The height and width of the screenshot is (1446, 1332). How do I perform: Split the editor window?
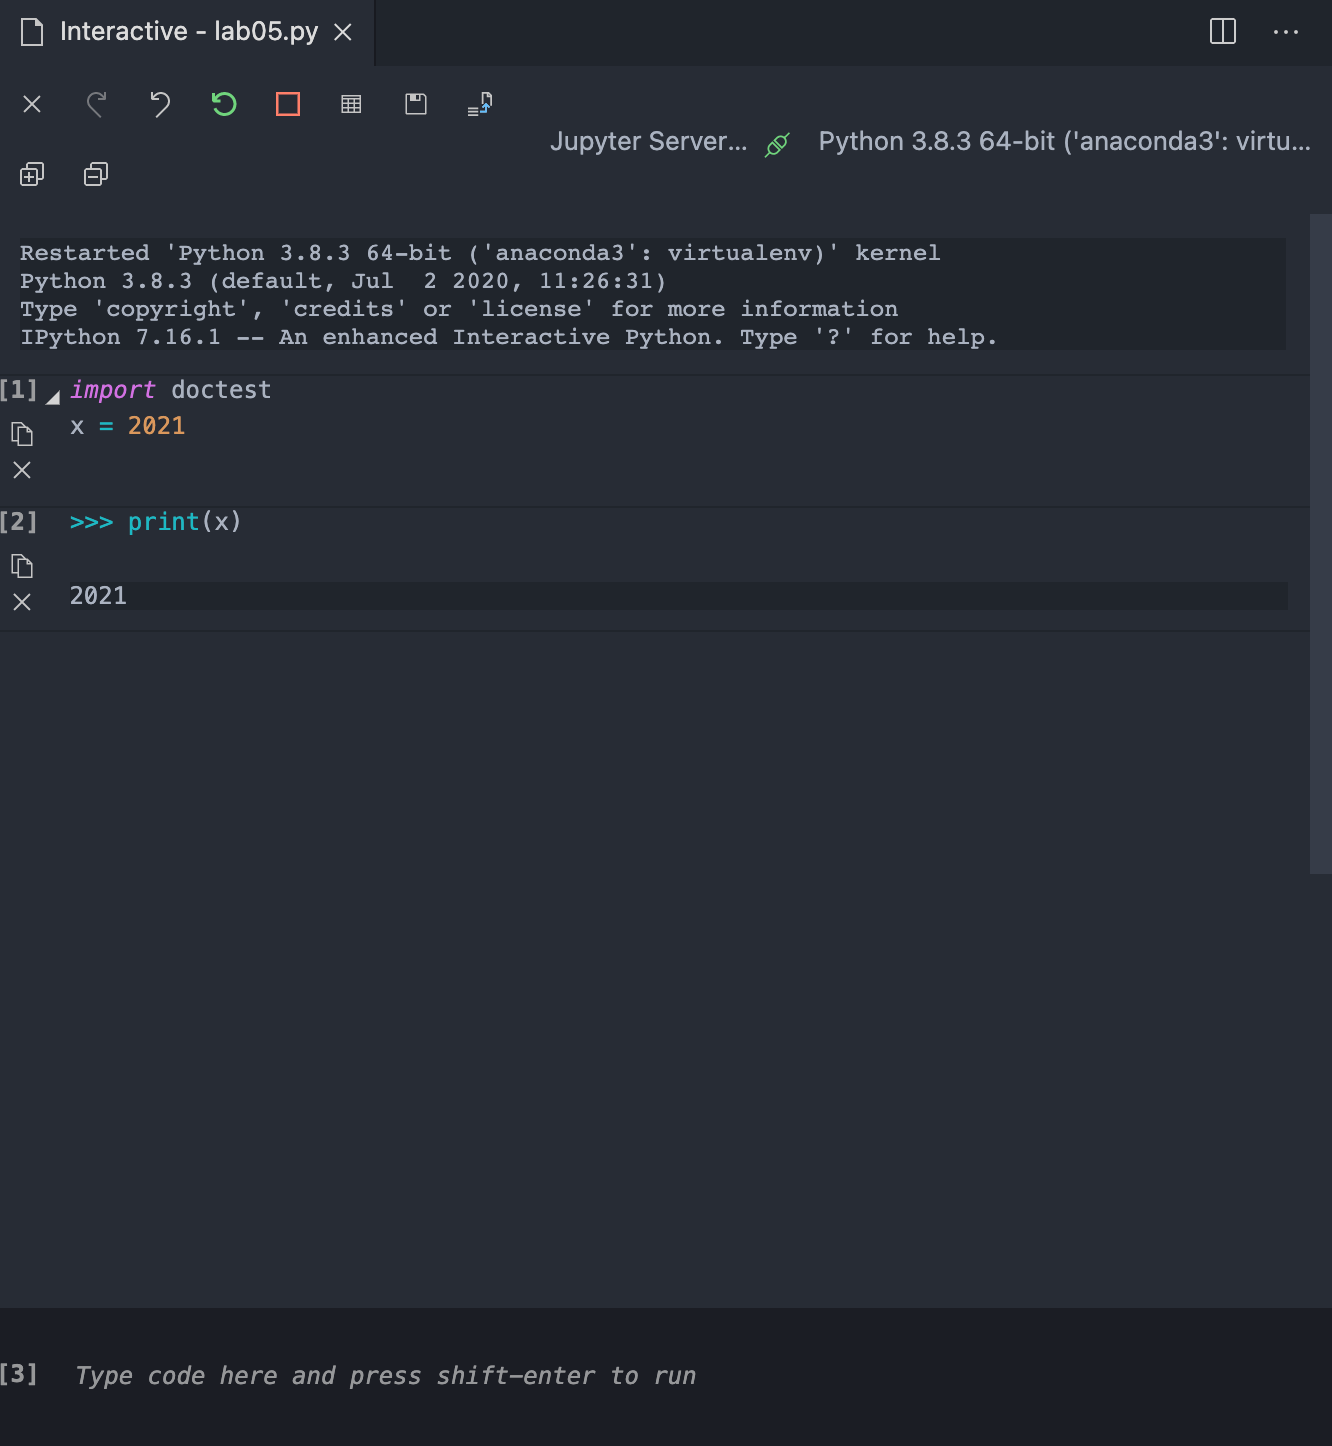click(1221, 31)
